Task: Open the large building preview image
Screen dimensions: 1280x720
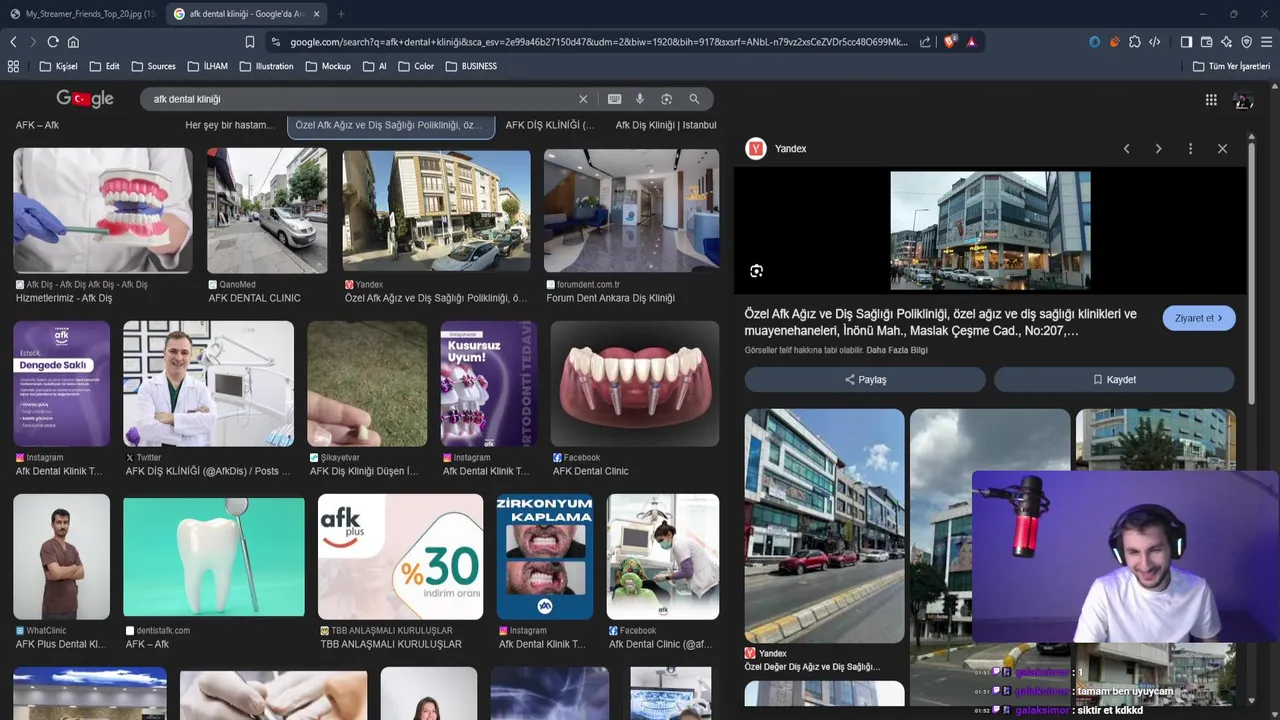Action: pos(990,230)
